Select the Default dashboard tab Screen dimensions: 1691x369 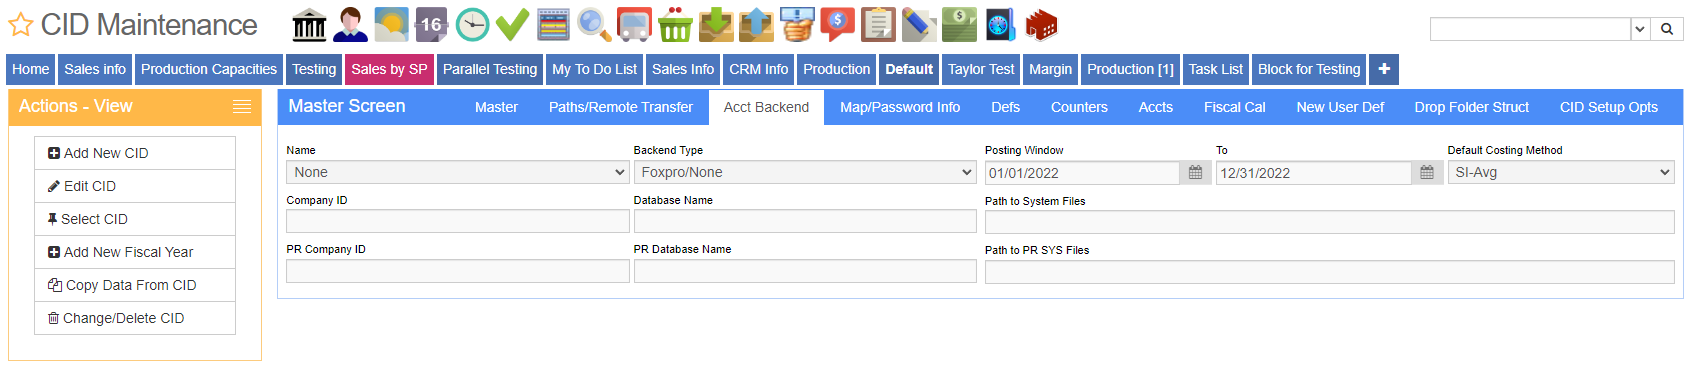point(909,69)
